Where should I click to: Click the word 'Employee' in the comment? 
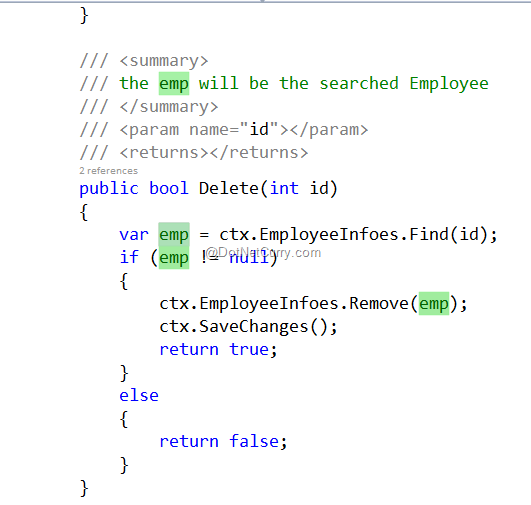point(449,84)
